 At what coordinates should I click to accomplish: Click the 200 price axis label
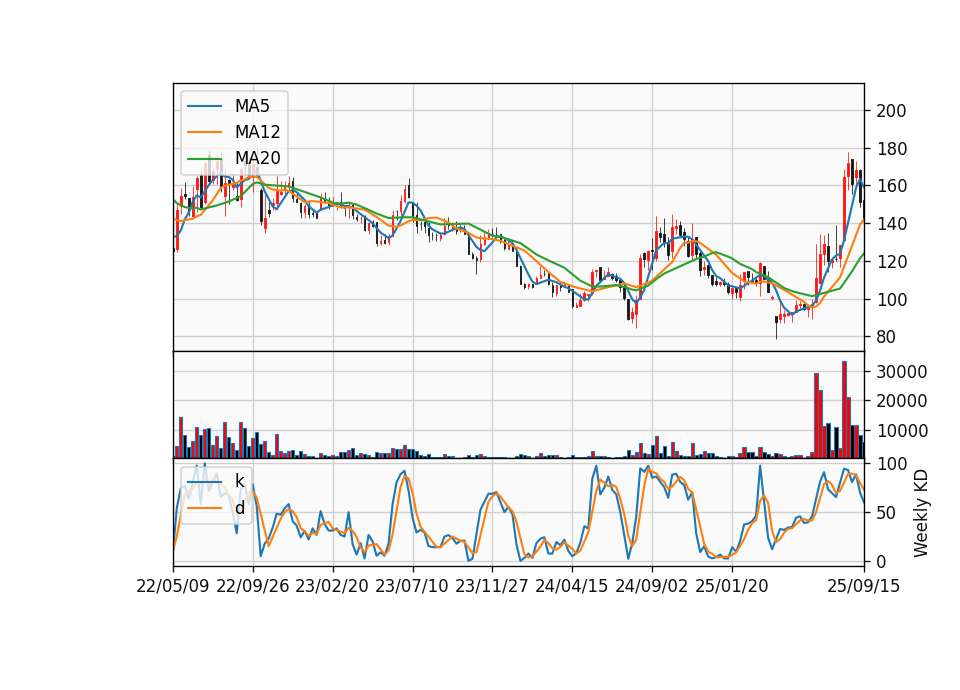(891, 111)
